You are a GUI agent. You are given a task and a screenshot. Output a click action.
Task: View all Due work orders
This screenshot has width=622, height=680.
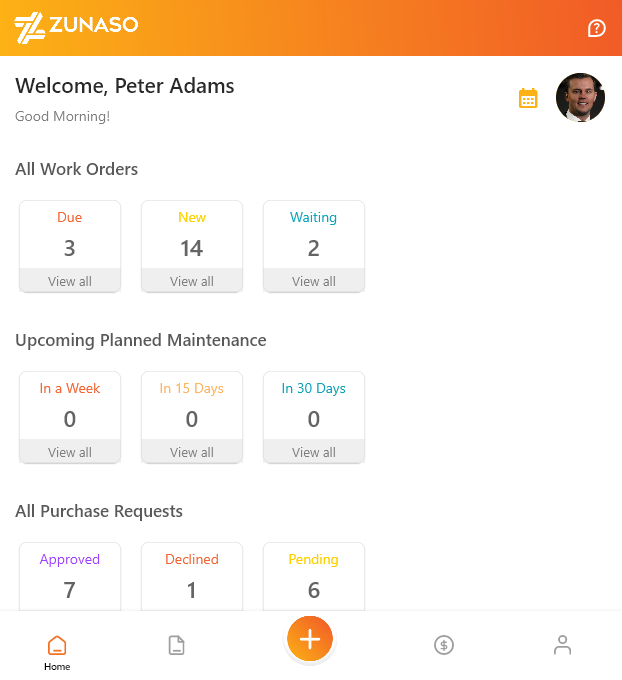(x=70, y=281)
